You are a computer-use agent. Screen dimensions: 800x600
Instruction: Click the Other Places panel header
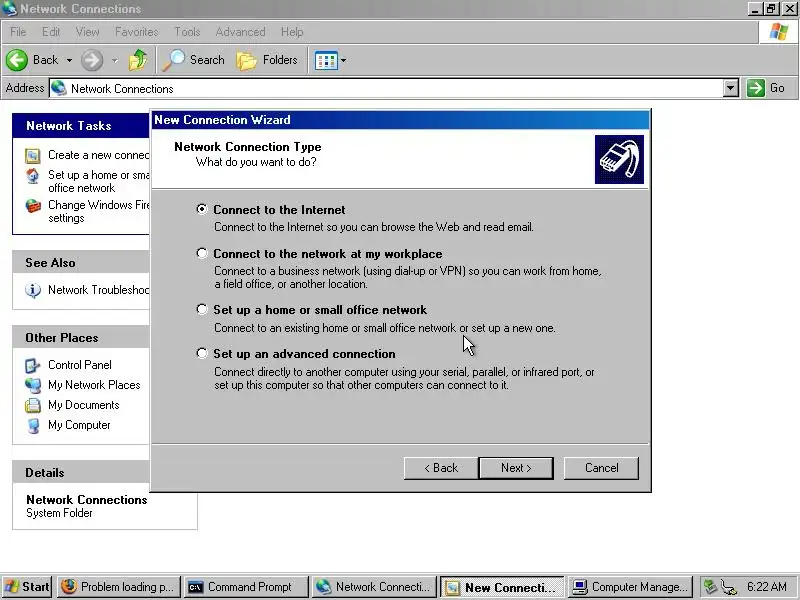point(81,337)
